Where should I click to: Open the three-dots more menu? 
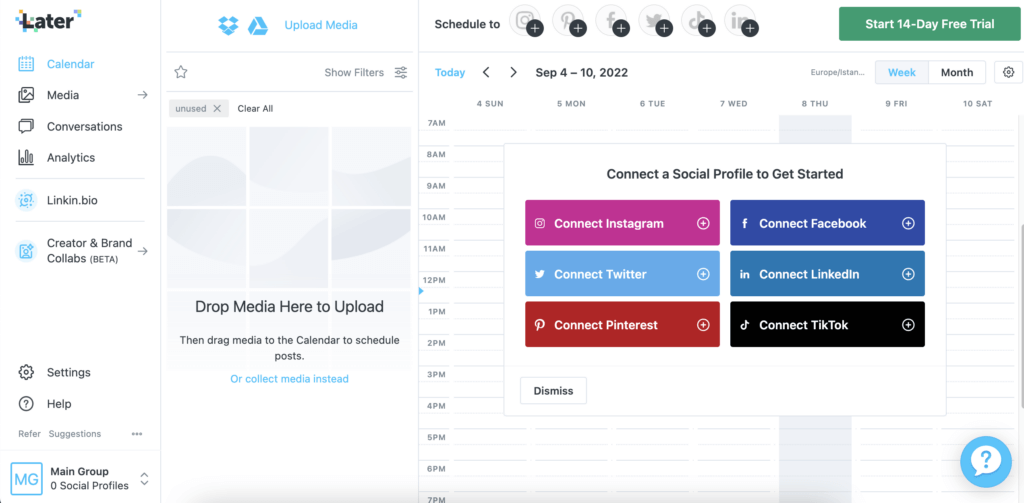pyautogui.click(x=136, y=434)
